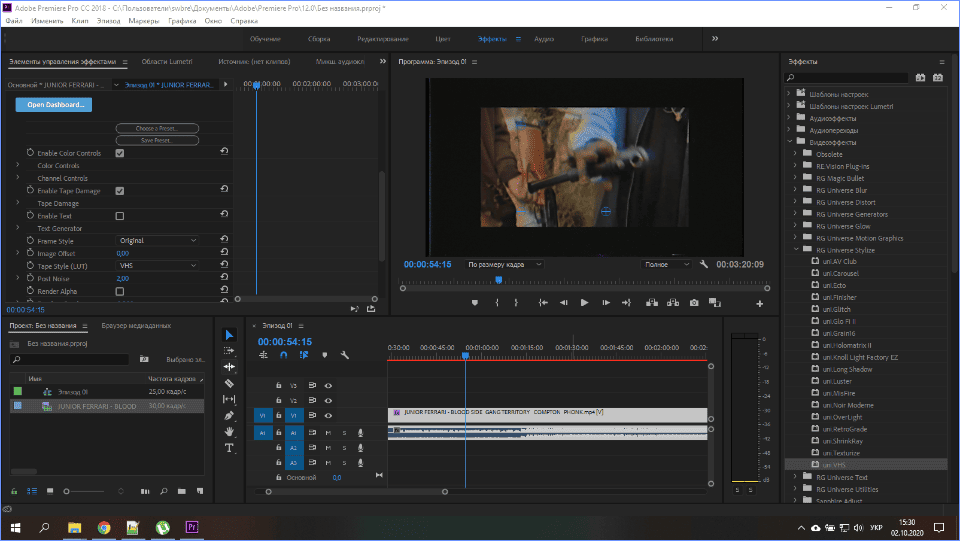Open timeline display settings wrench

click(x=345, y=355)
